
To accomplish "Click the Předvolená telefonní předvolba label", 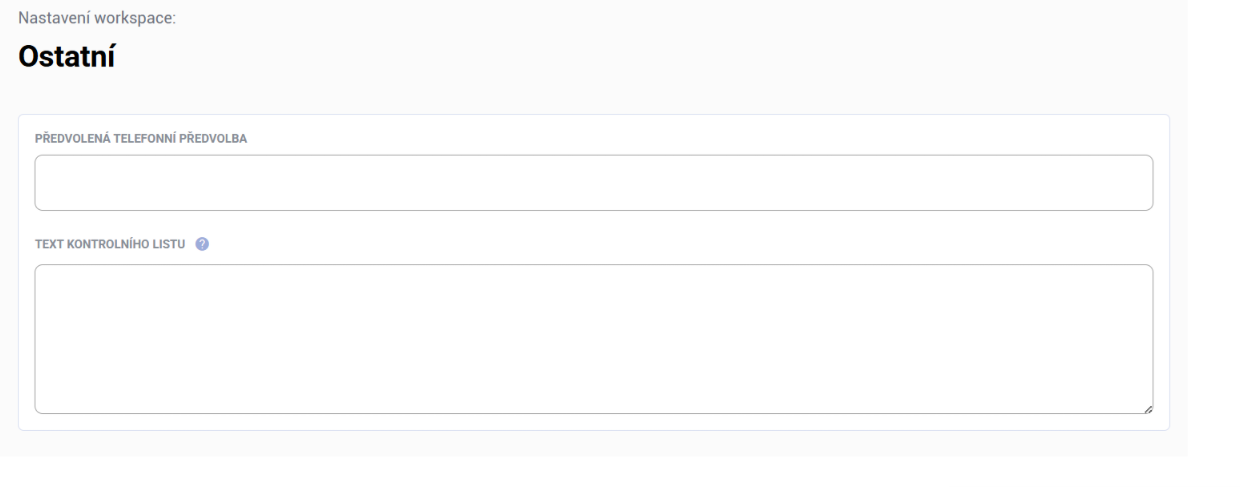I will click(x=141, y=138).
